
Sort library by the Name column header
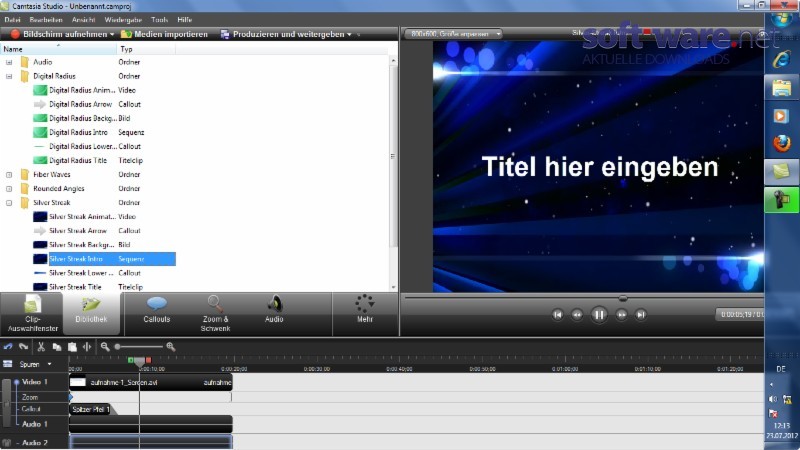click(58, 49)
